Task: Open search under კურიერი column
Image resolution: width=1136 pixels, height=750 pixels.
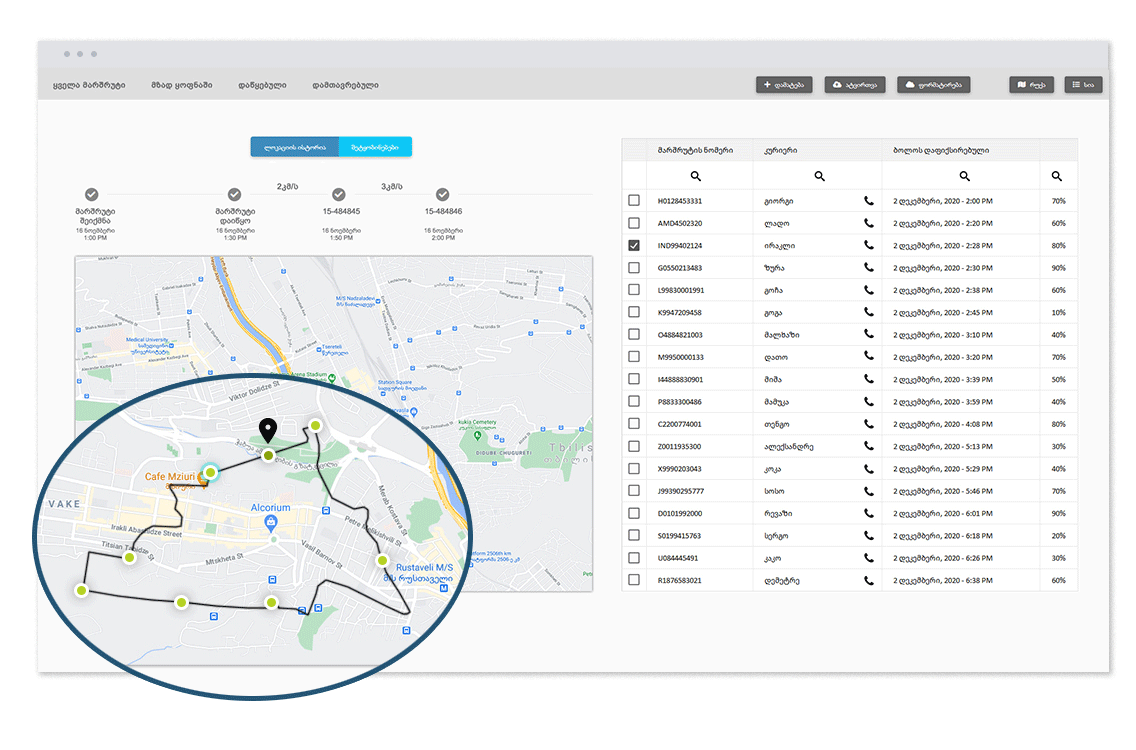Action: tap(819, 176)
